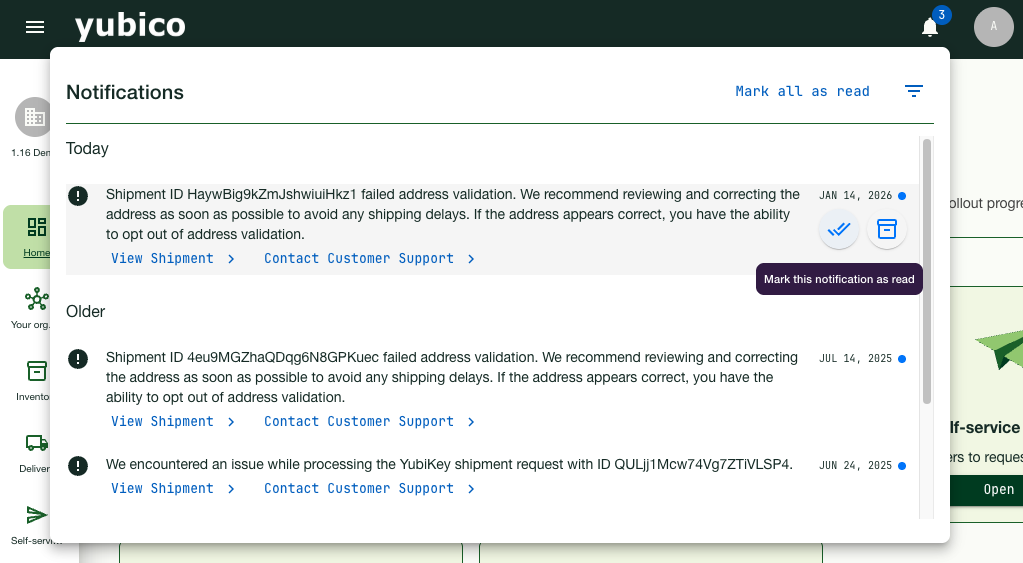Open Self-service paper plane sidebar icon

point(36,520)
